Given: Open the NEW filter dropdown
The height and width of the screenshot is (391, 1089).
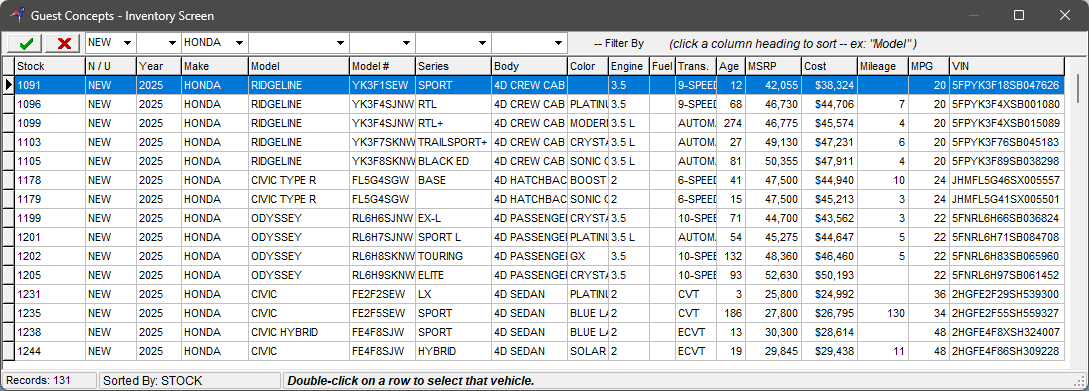Looking at the screenshot, I should [127, 43].
